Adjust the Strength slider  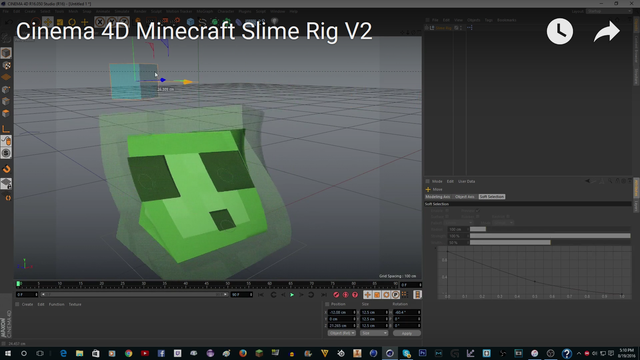pyautogui.click(x=550, y=236)
